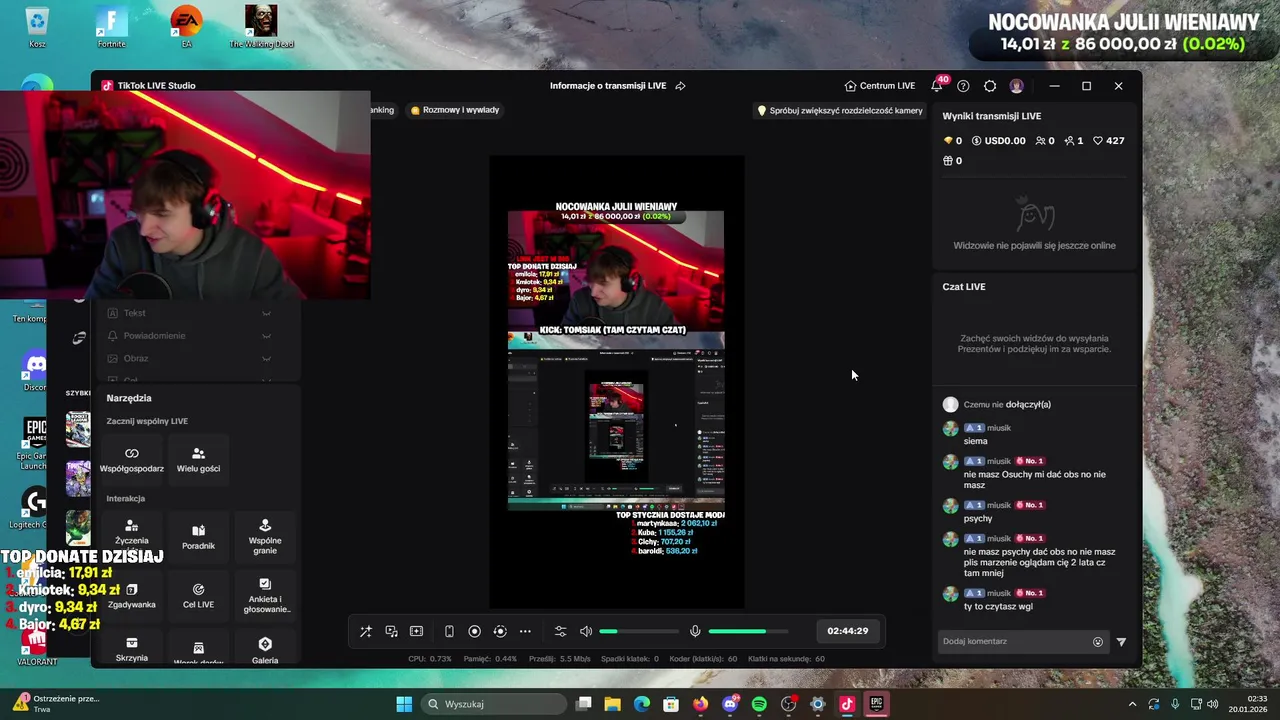Click 'ty to czytasz wgl' chat message
The width and height of the screenshot is (1280, 720).
(998, 607)
